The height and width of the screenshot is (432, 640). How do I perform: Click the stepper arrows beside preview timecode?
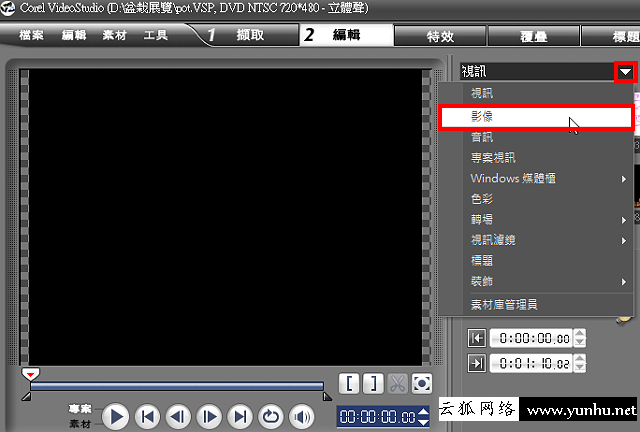point(424,417)
